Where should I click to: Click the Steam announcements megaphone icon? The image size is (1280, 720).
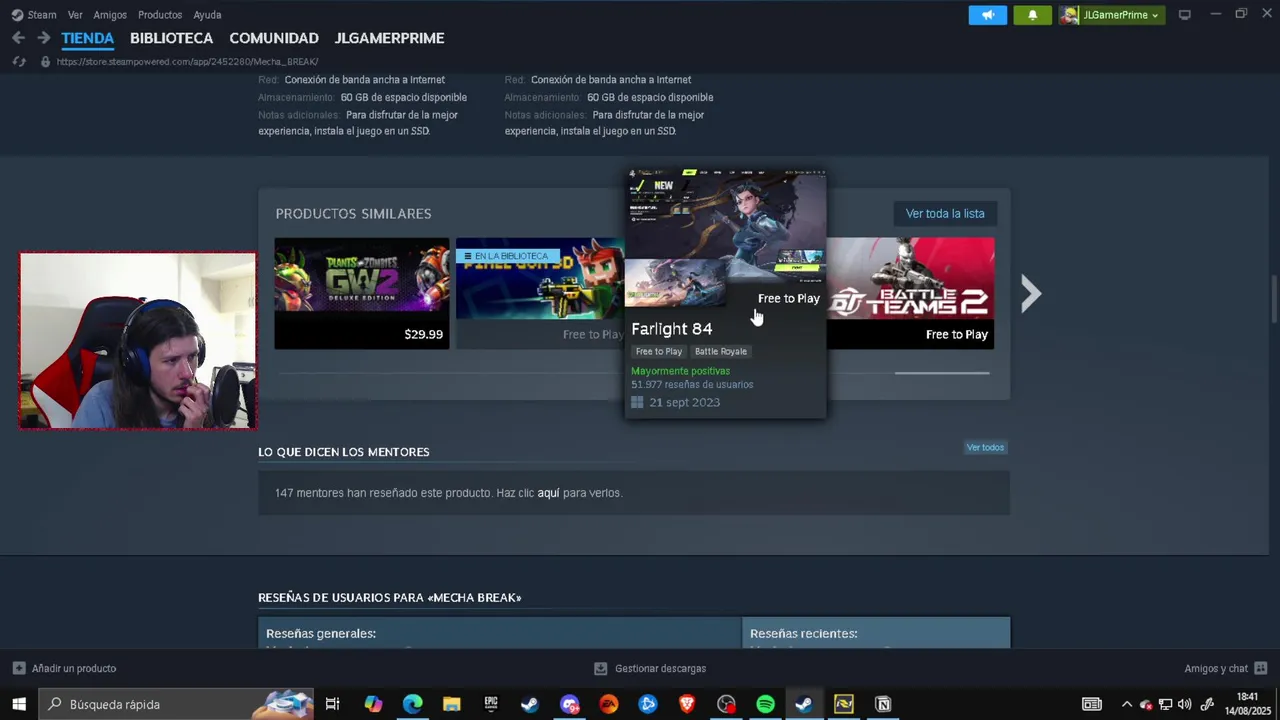[987, 15]
